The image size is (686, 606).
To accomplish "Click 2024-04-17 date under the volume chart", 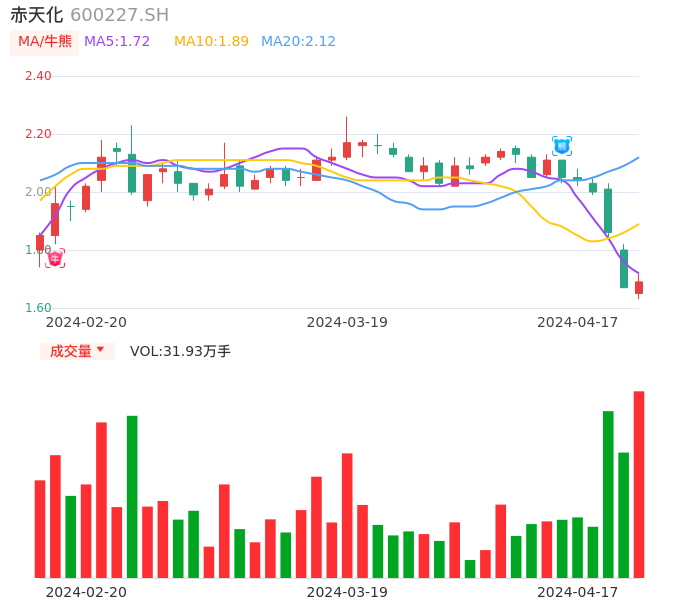I will click(x=578, y=592).
